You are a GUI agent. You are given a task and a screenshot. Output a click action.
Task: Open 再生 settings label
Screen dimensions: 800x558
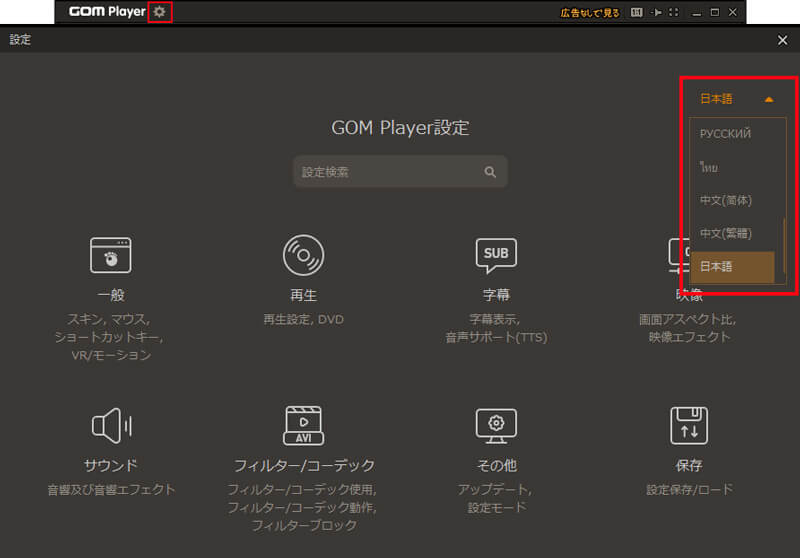click(x=304, y=295)
